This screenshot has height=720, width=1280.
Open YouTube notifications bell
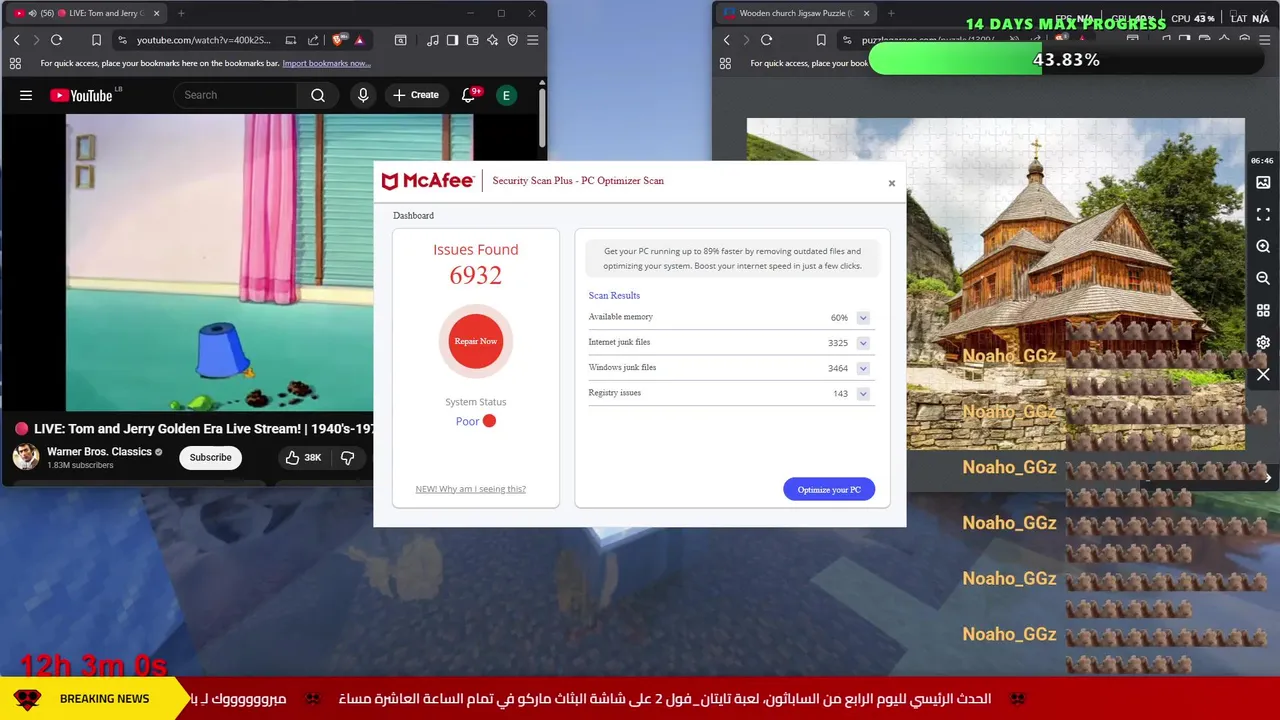pyautogui.click(x=468, y=95)
